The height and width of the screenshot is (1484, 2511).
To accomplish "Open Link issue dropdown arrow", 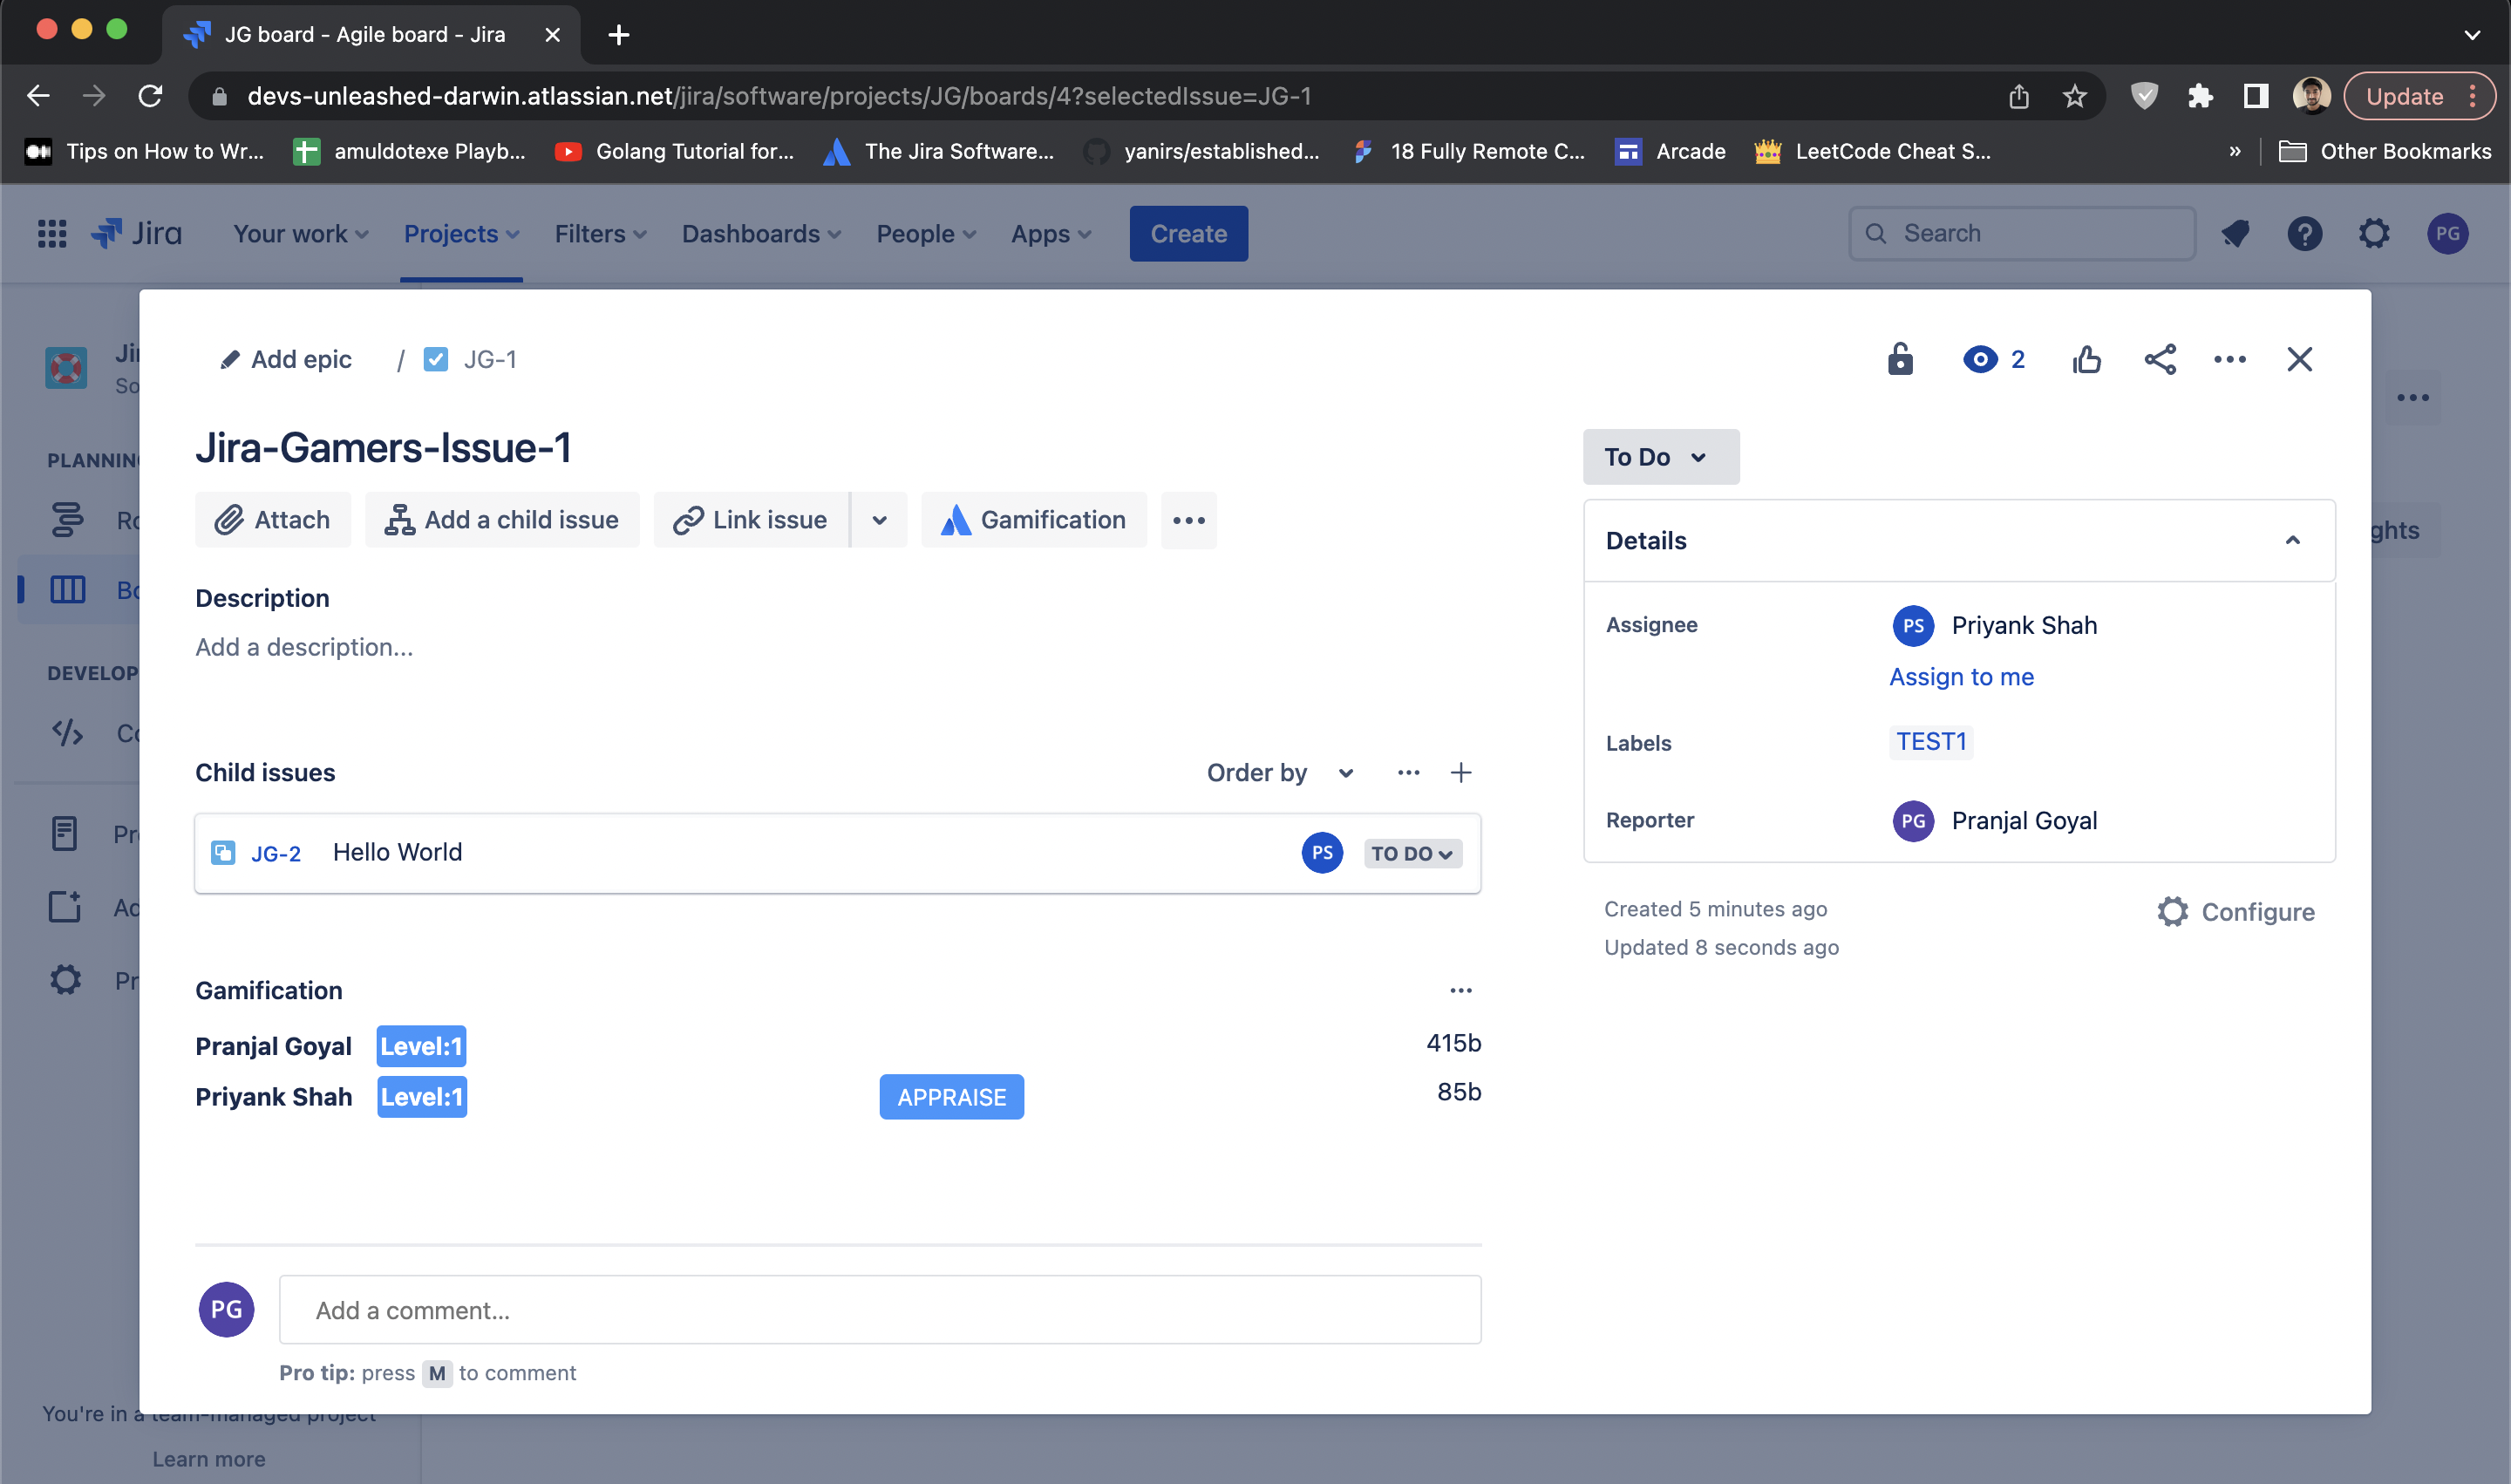I will (x=879, y=520).
